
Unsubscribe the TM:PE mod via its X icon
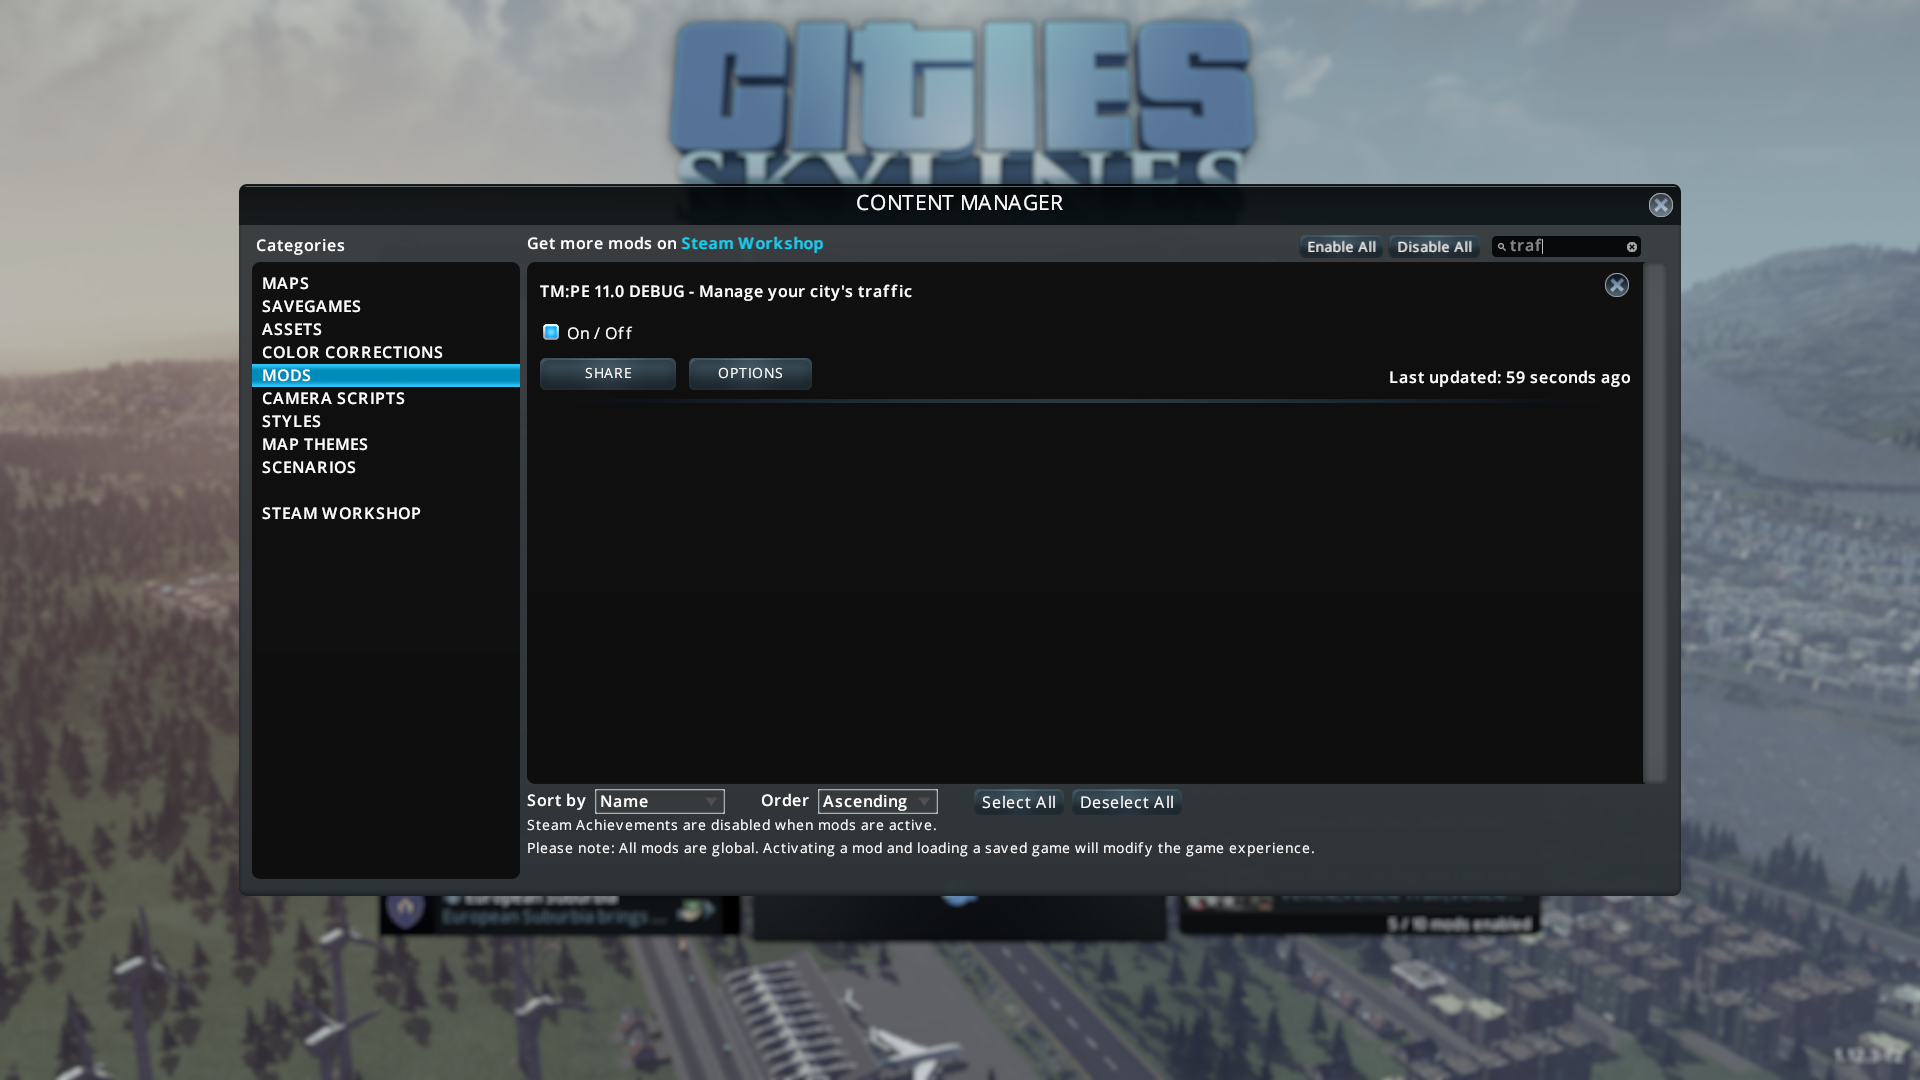[1617, 285]
